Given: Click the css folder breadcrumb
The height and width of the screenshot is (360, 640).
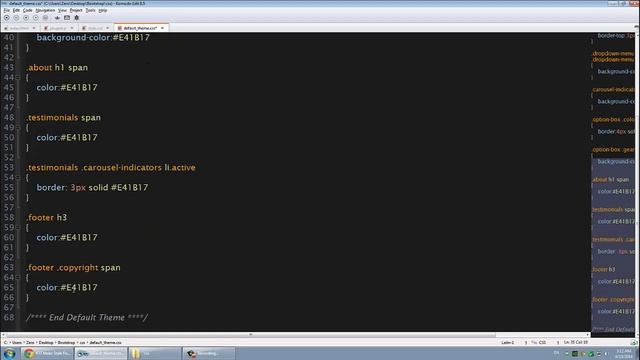Looking at the screenshot, I should coord(82,342).
